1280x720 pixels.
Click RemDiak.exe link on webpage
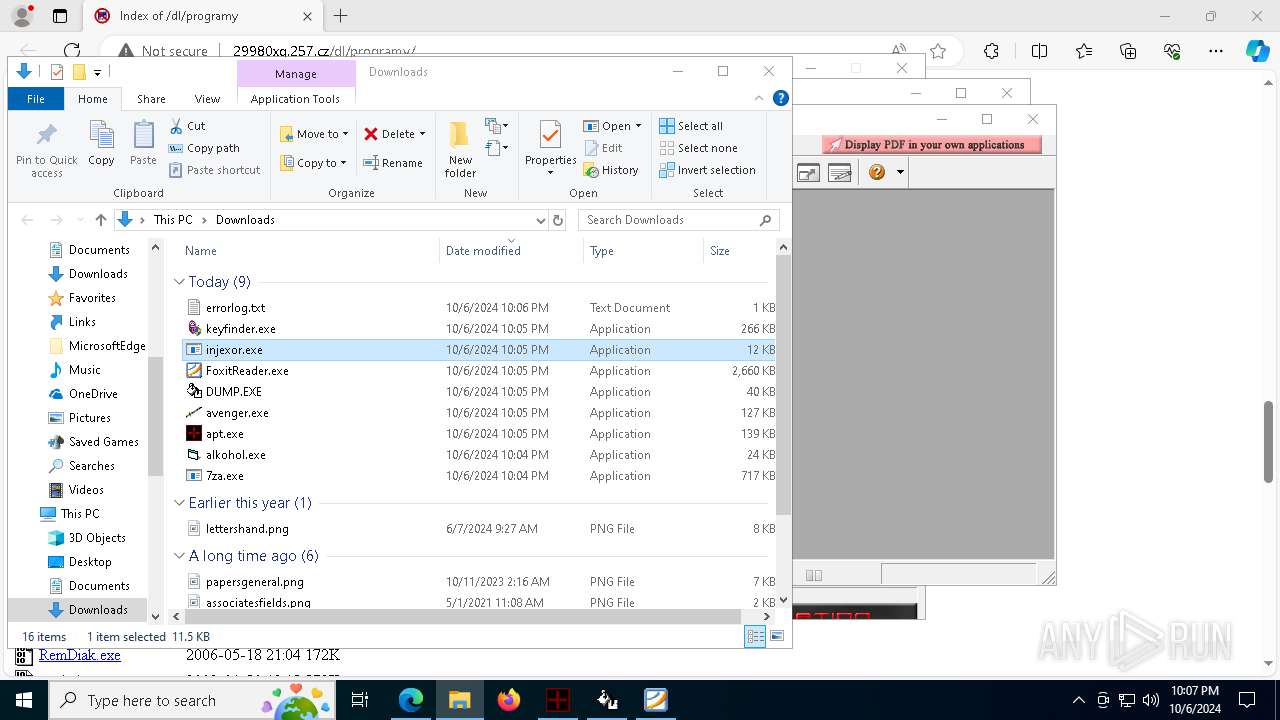(x=80, y=656)
